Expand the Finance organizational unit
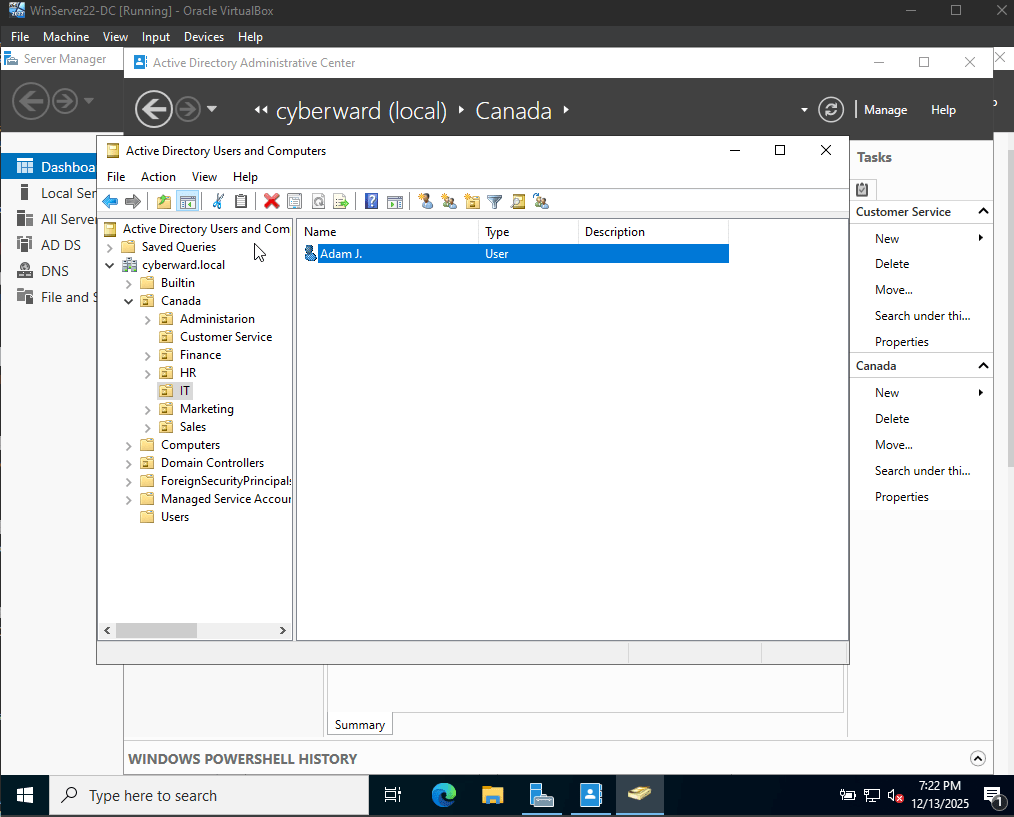1014x817 pixels. point(147,356)
